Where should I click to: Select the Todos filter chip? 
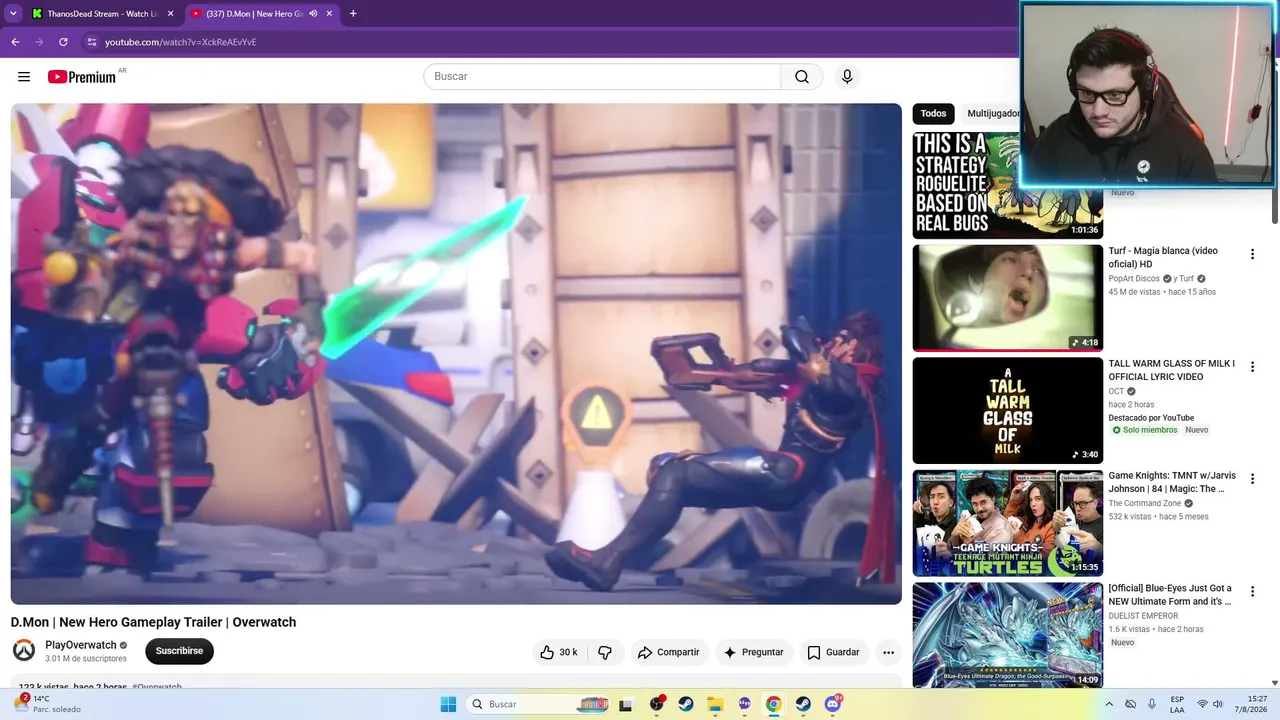(933, 114)
